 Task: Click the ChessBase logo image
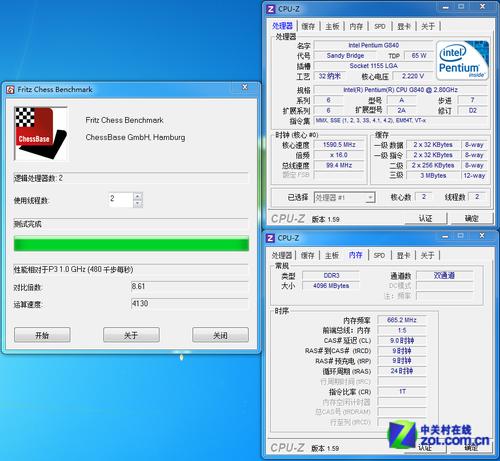41,133
